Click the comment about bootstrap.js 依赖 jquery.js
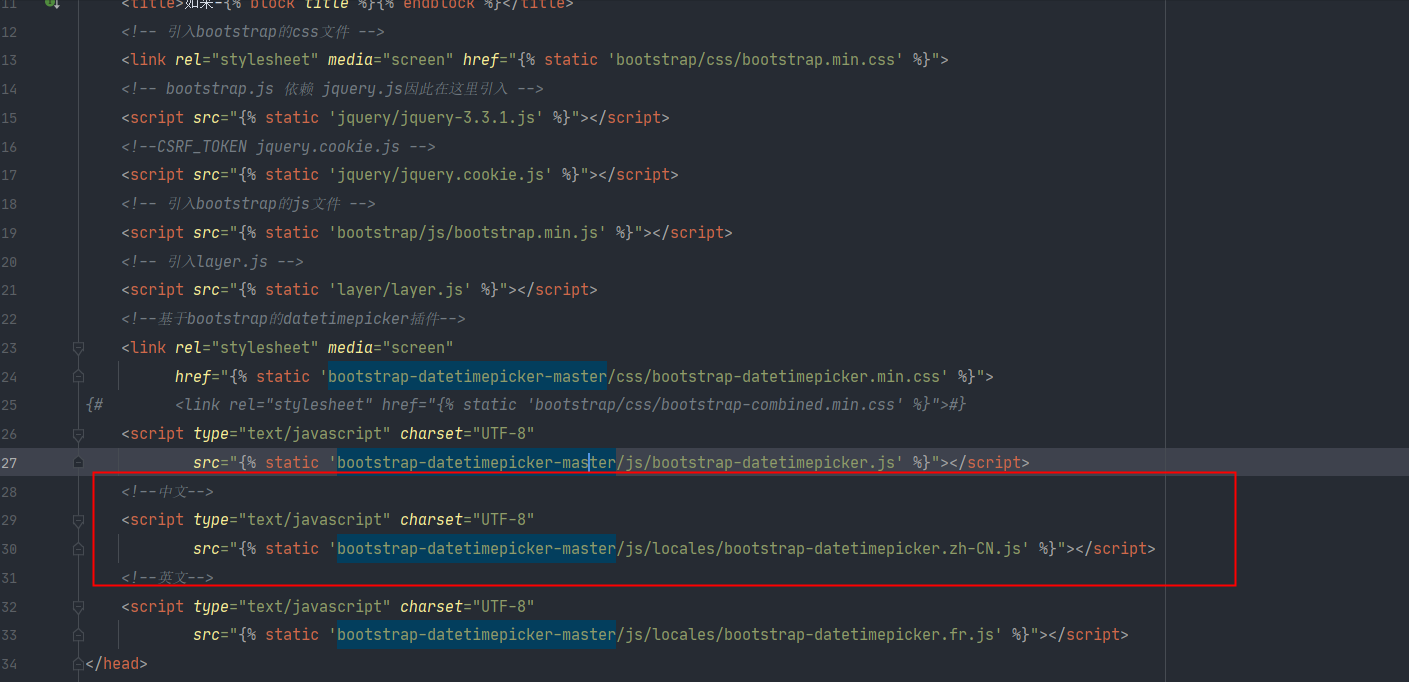Screen dimensions: 1409x682 point(333,89)
